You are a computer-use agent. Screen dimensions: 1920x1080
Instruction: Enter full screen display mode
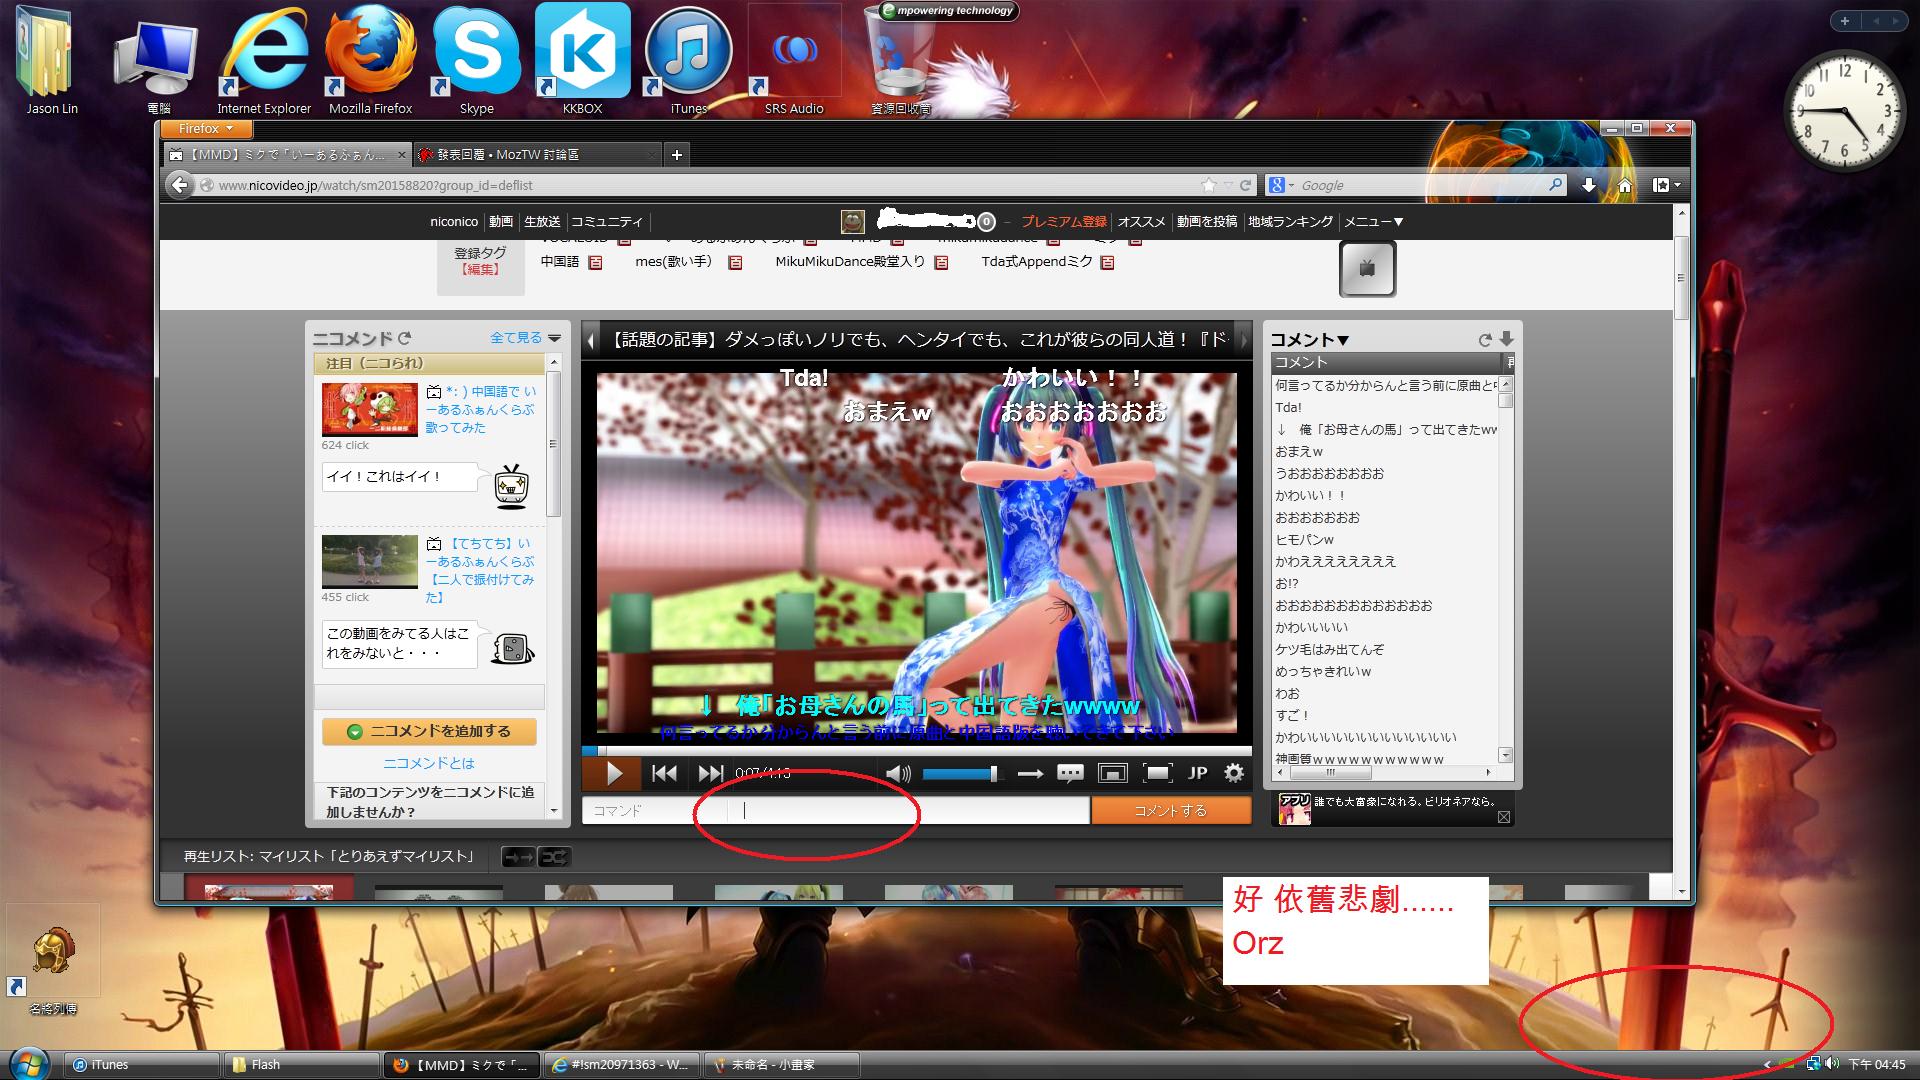pyautogui.click(x=1157, y=773)
